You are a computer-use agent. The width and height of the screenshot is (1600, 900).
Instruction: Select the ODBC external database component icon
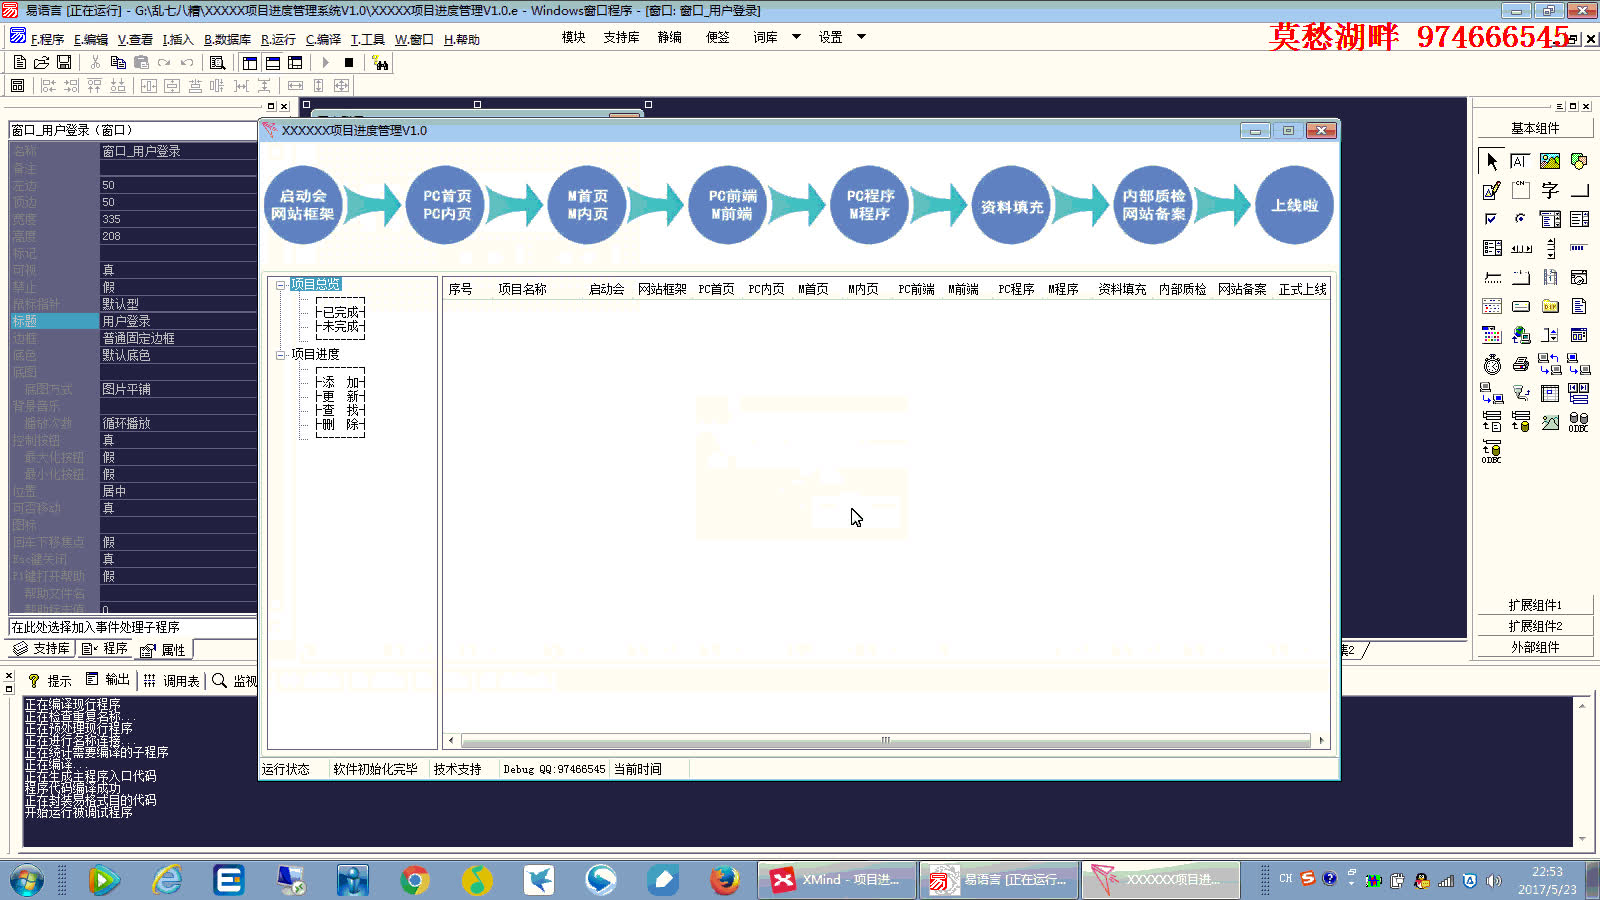coord(1579,422)
